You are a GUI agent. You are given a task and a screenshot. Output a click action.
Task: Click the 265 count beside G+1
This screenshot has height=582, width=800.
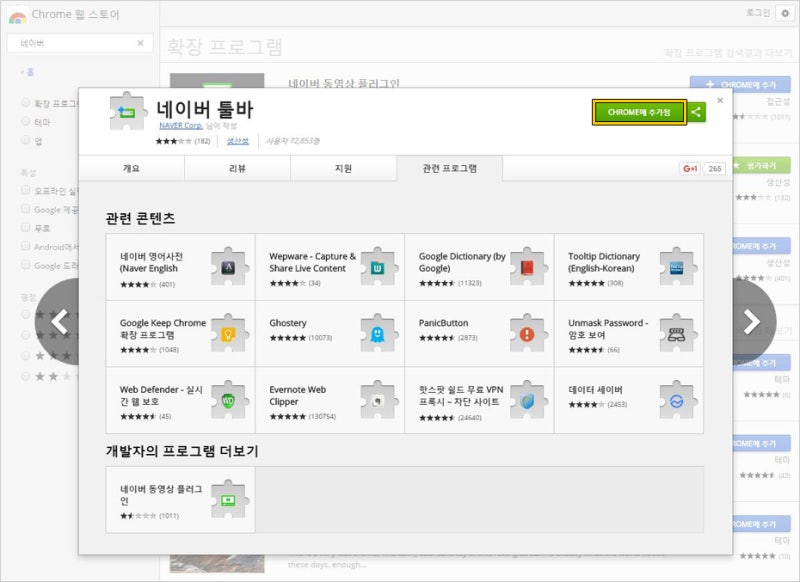pos(715,168)
